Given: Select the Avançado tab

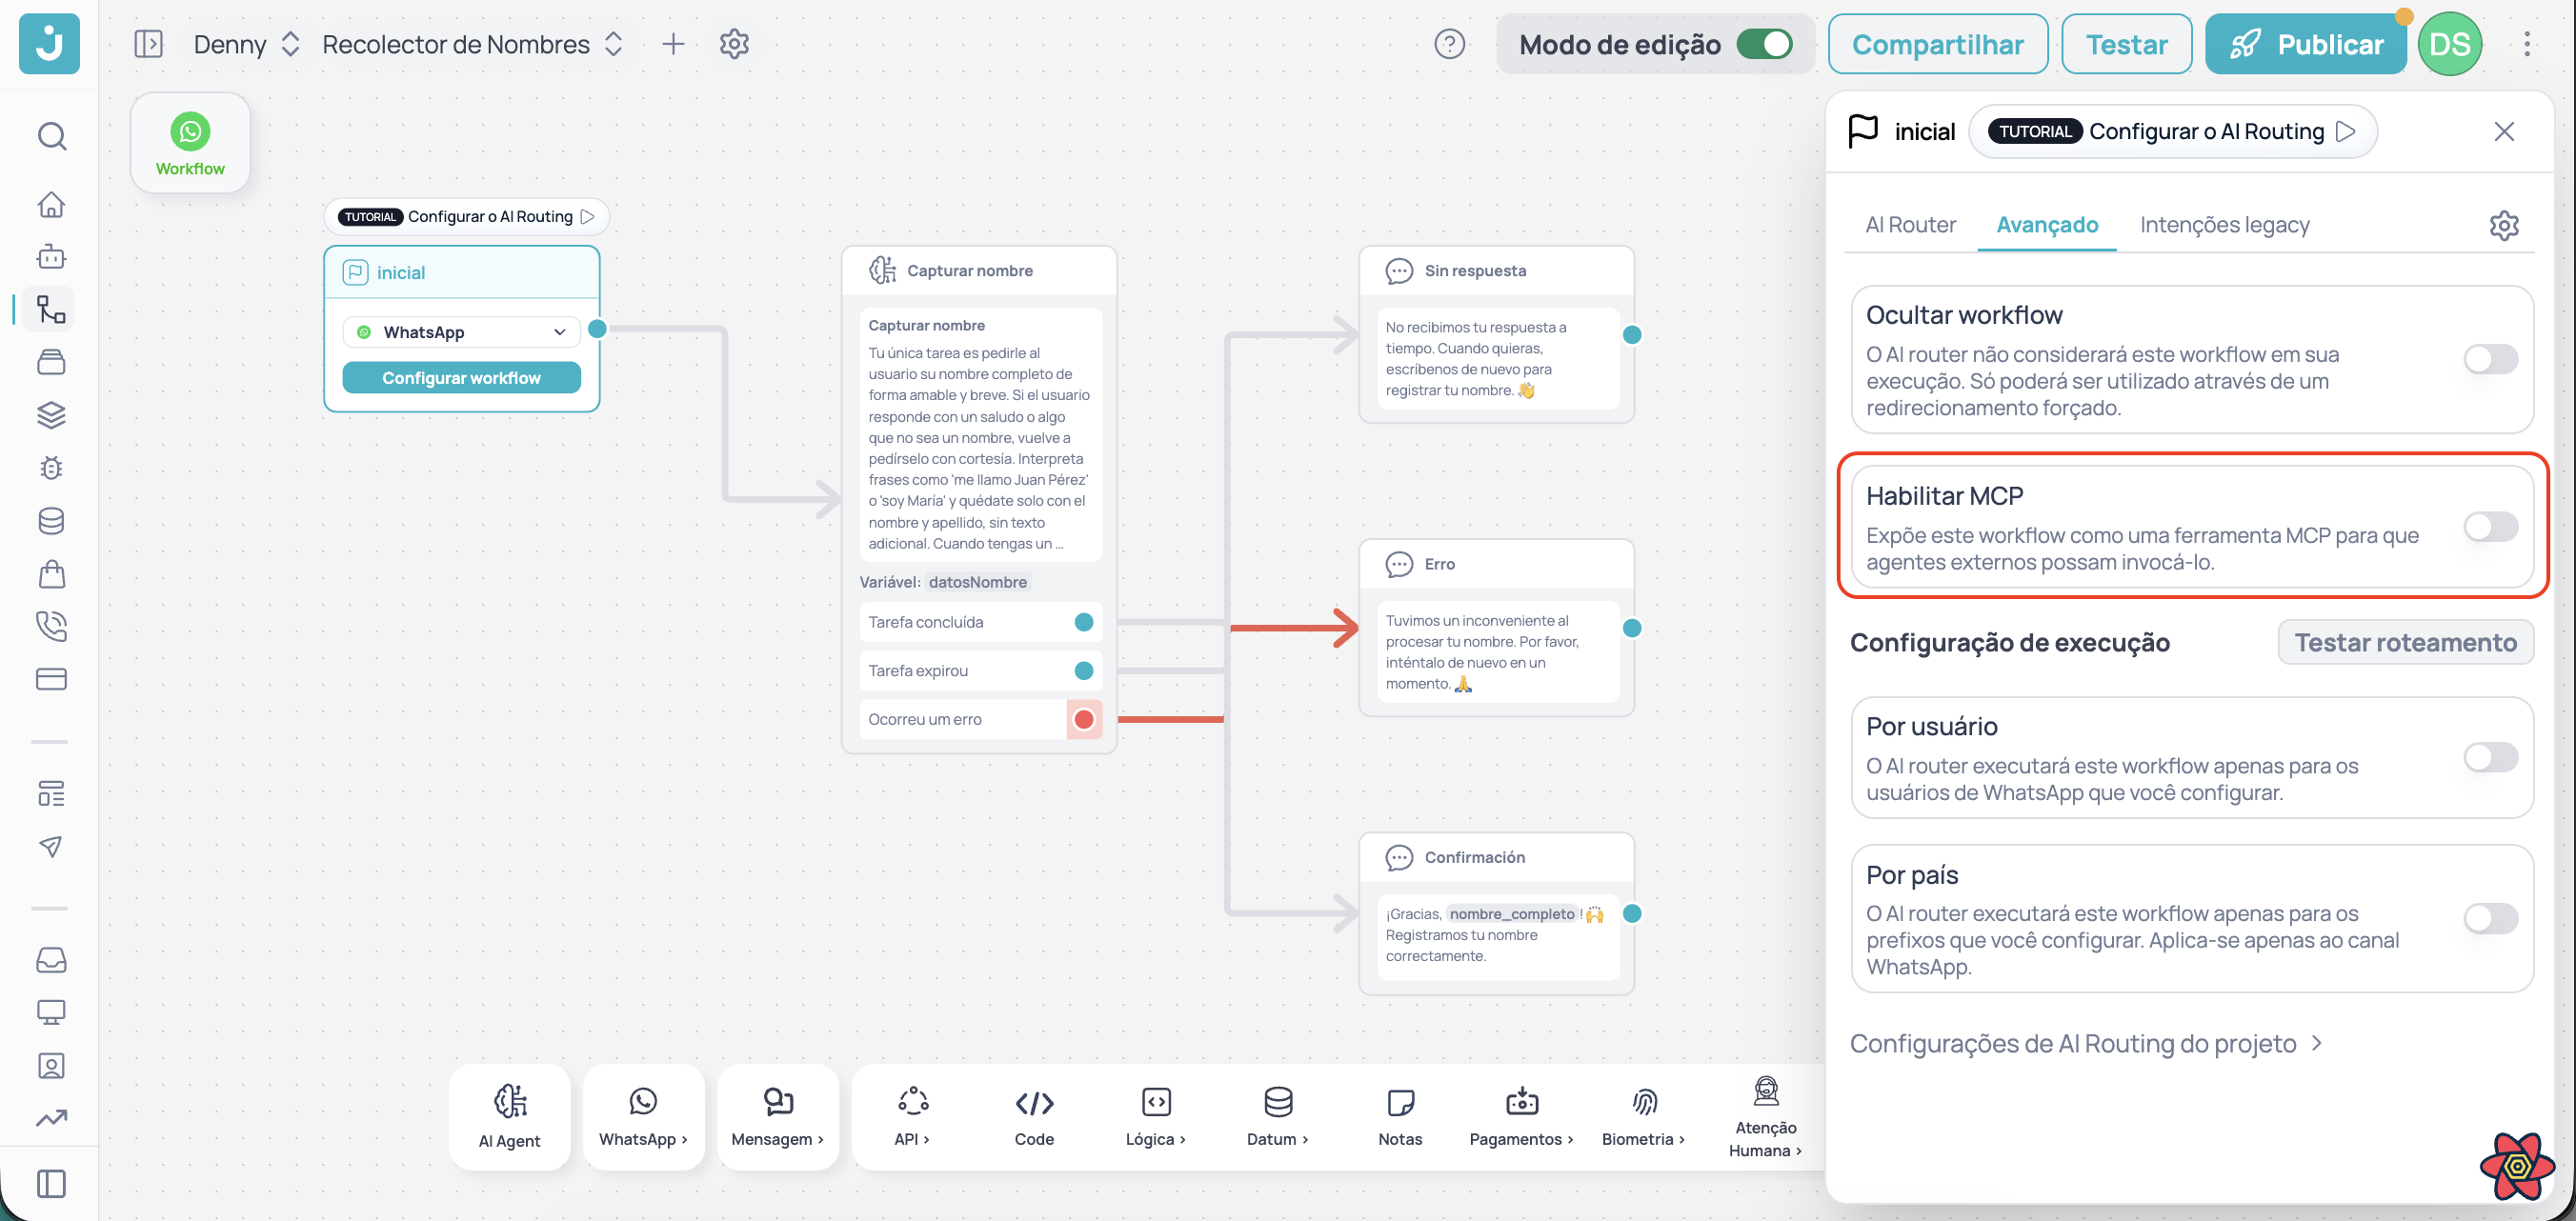Looking at the screenshot, I should click(2047, 225).
